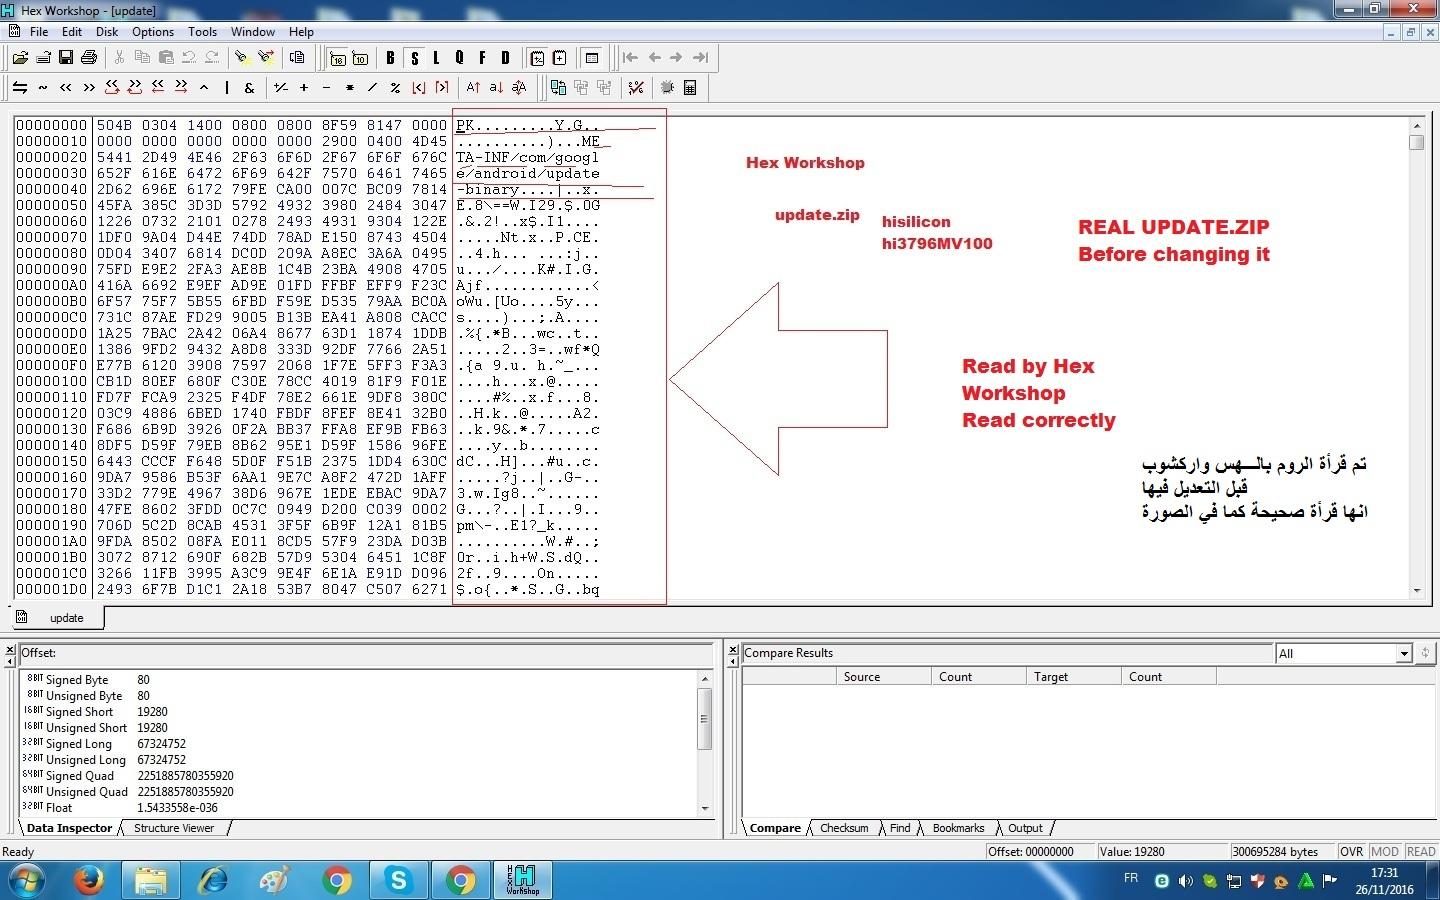Open the Disk menu
The height and width of the screenshot is (900, 1440).
point(107,32)
